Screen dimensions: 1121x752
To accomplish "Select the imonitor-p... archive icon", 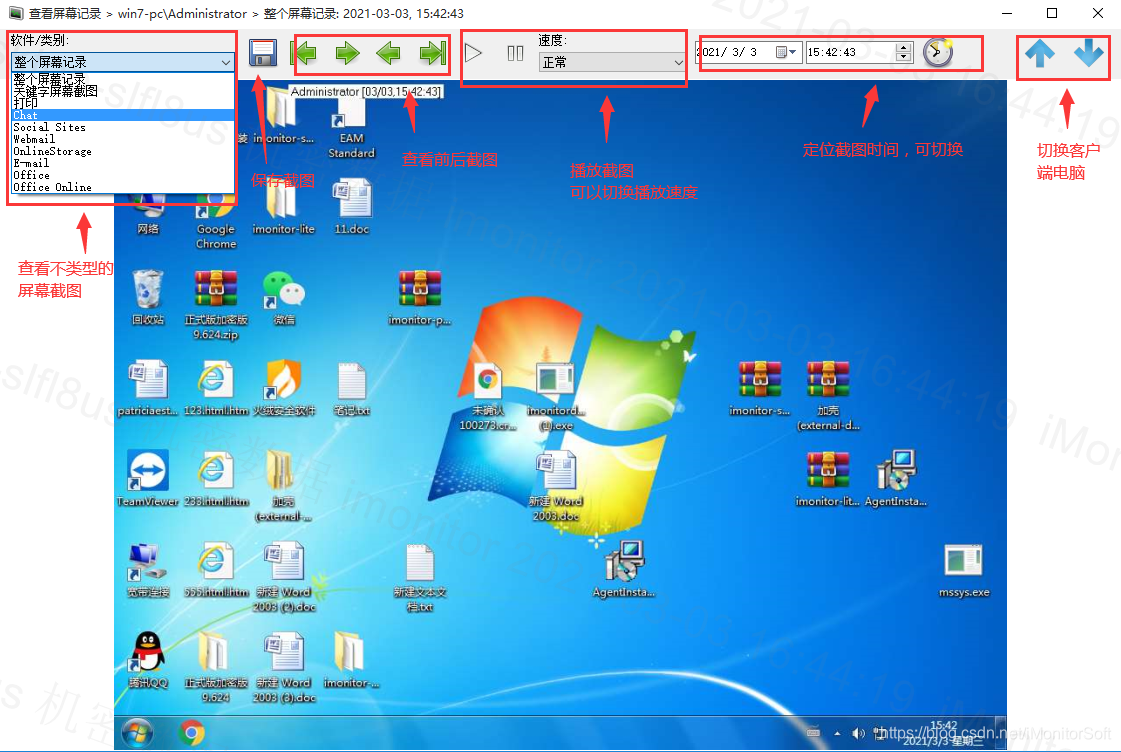I will (x=420, y=297).
